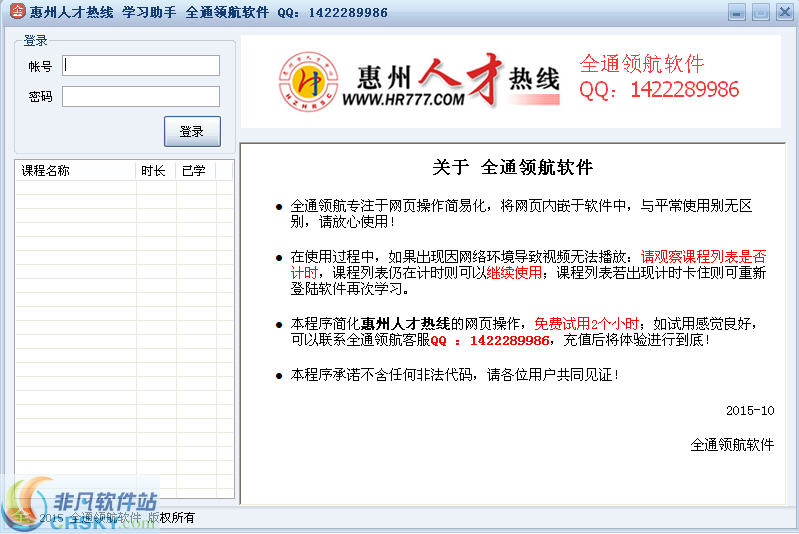Click the red 全通领航软件 banner text

[642, 64]
